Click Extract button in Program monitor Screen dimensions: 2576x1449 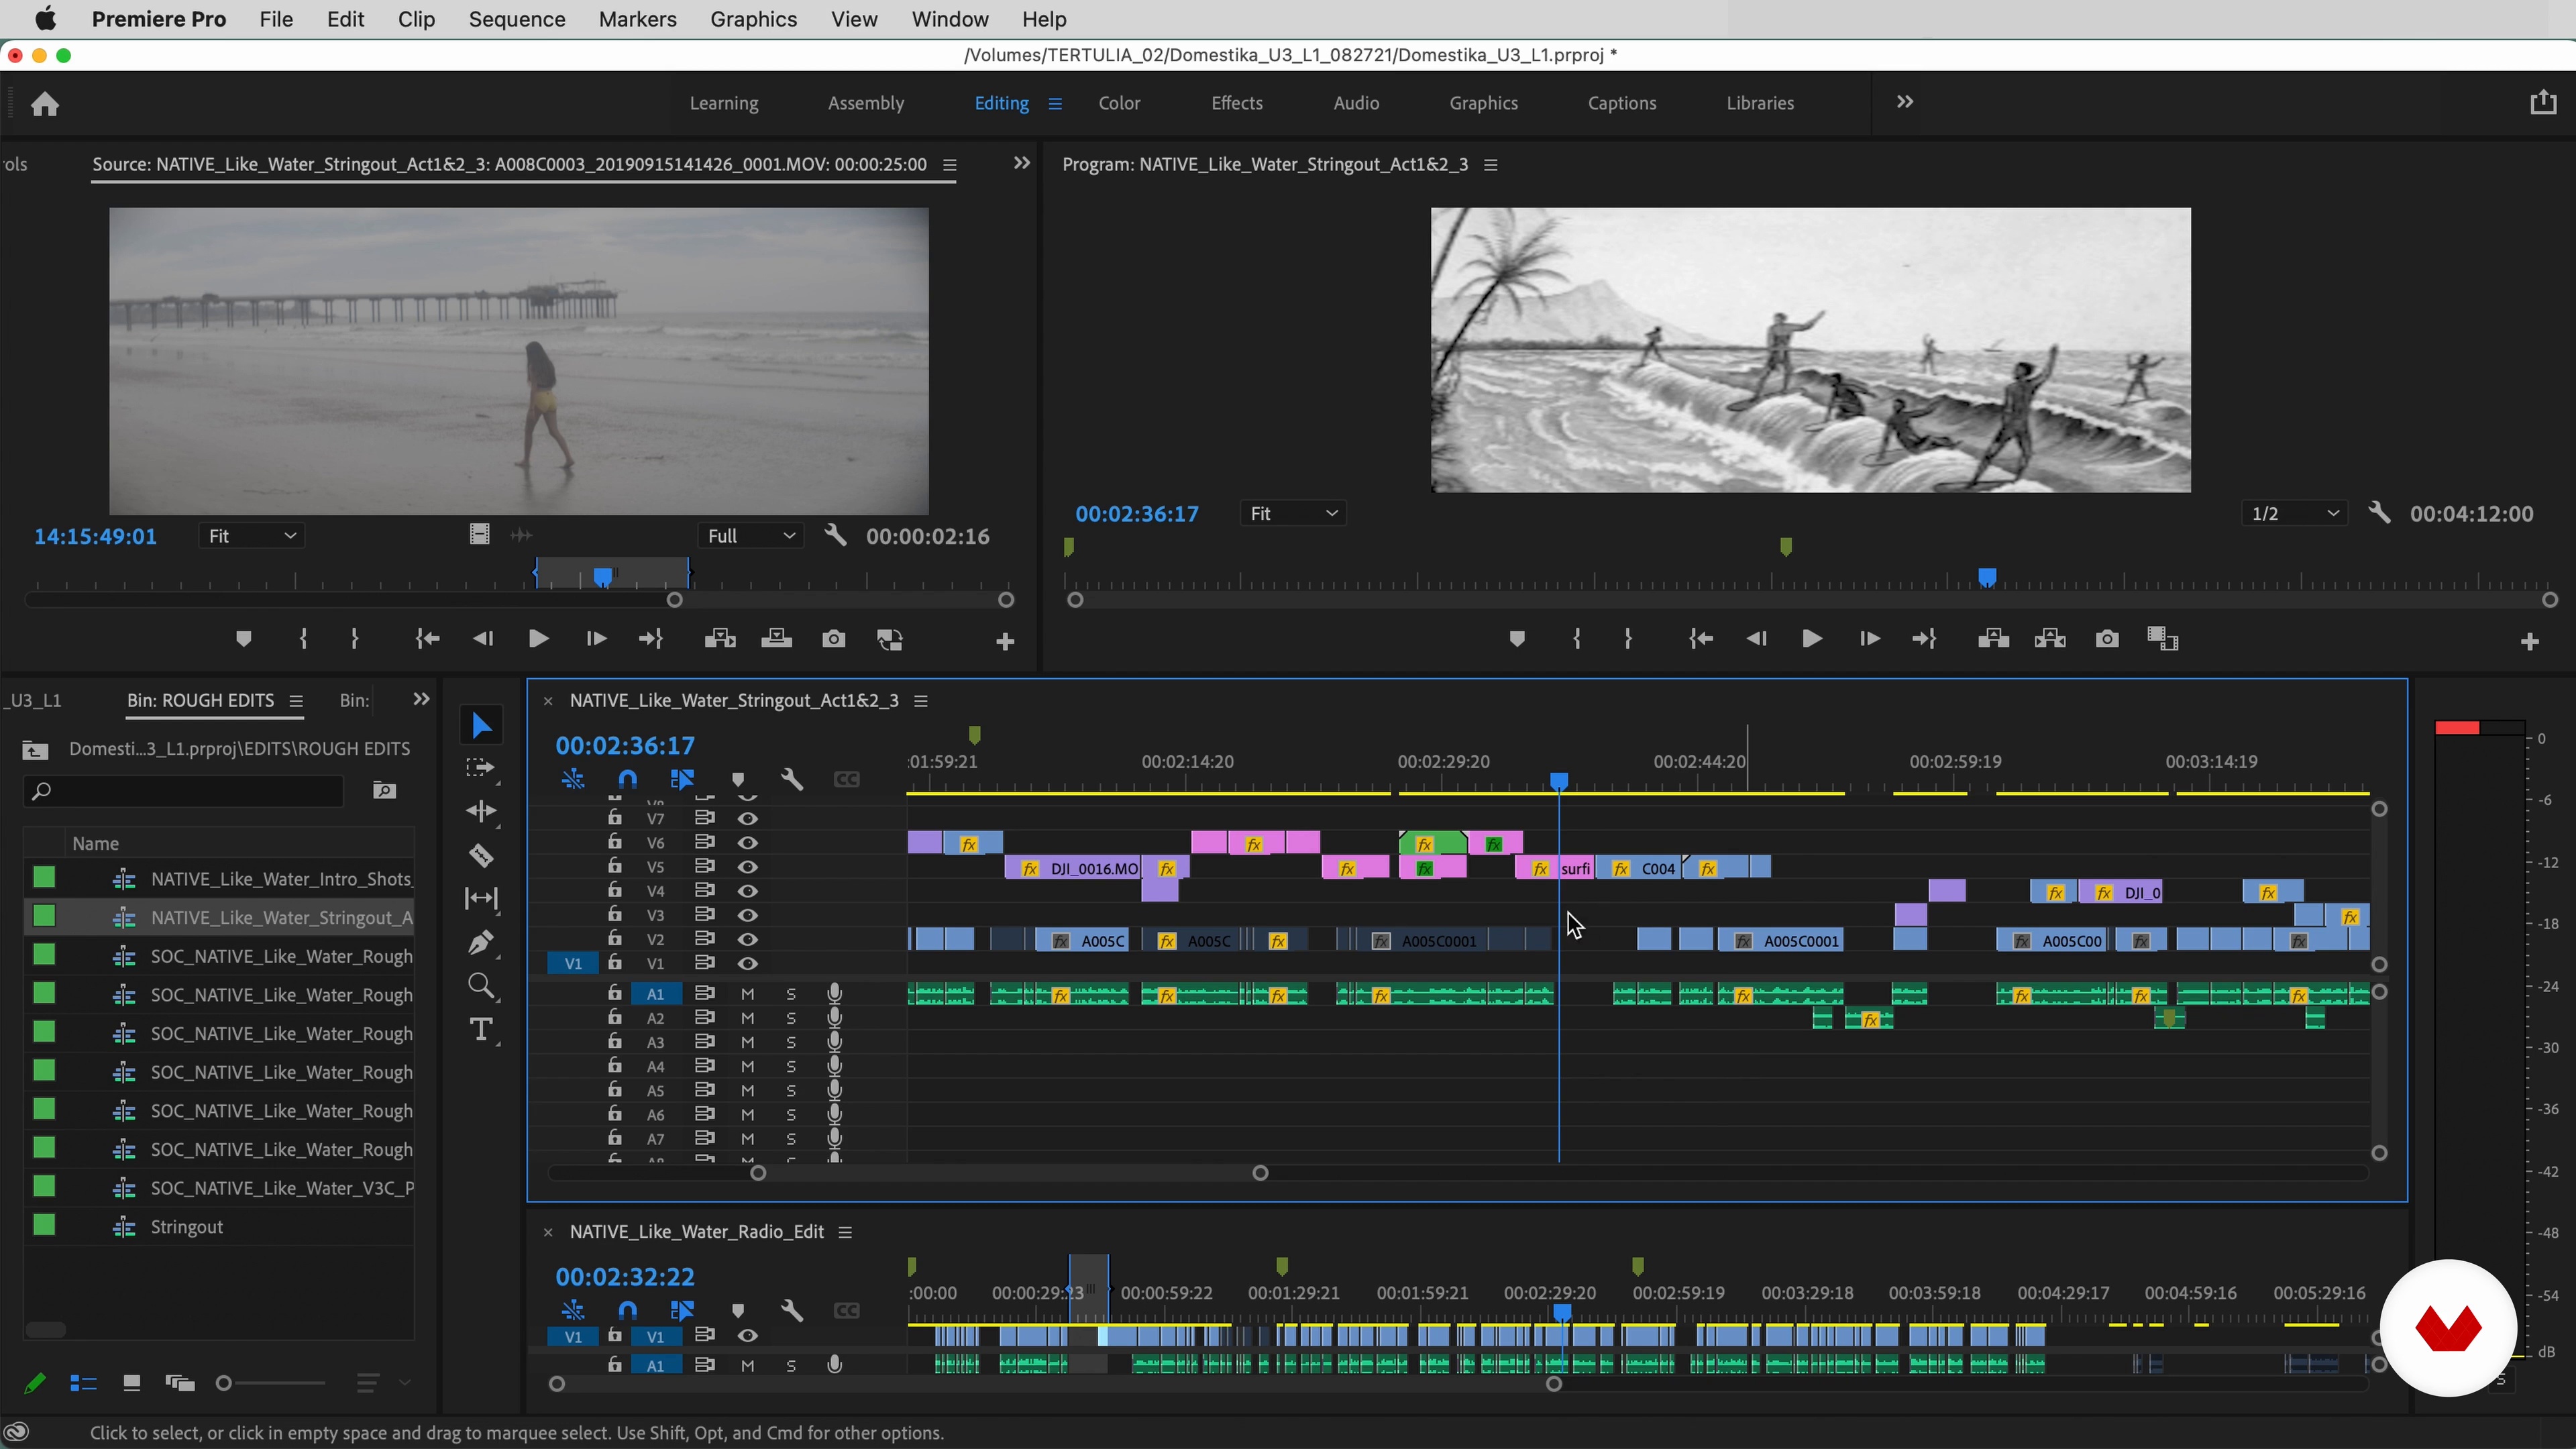pos(2050,639)
